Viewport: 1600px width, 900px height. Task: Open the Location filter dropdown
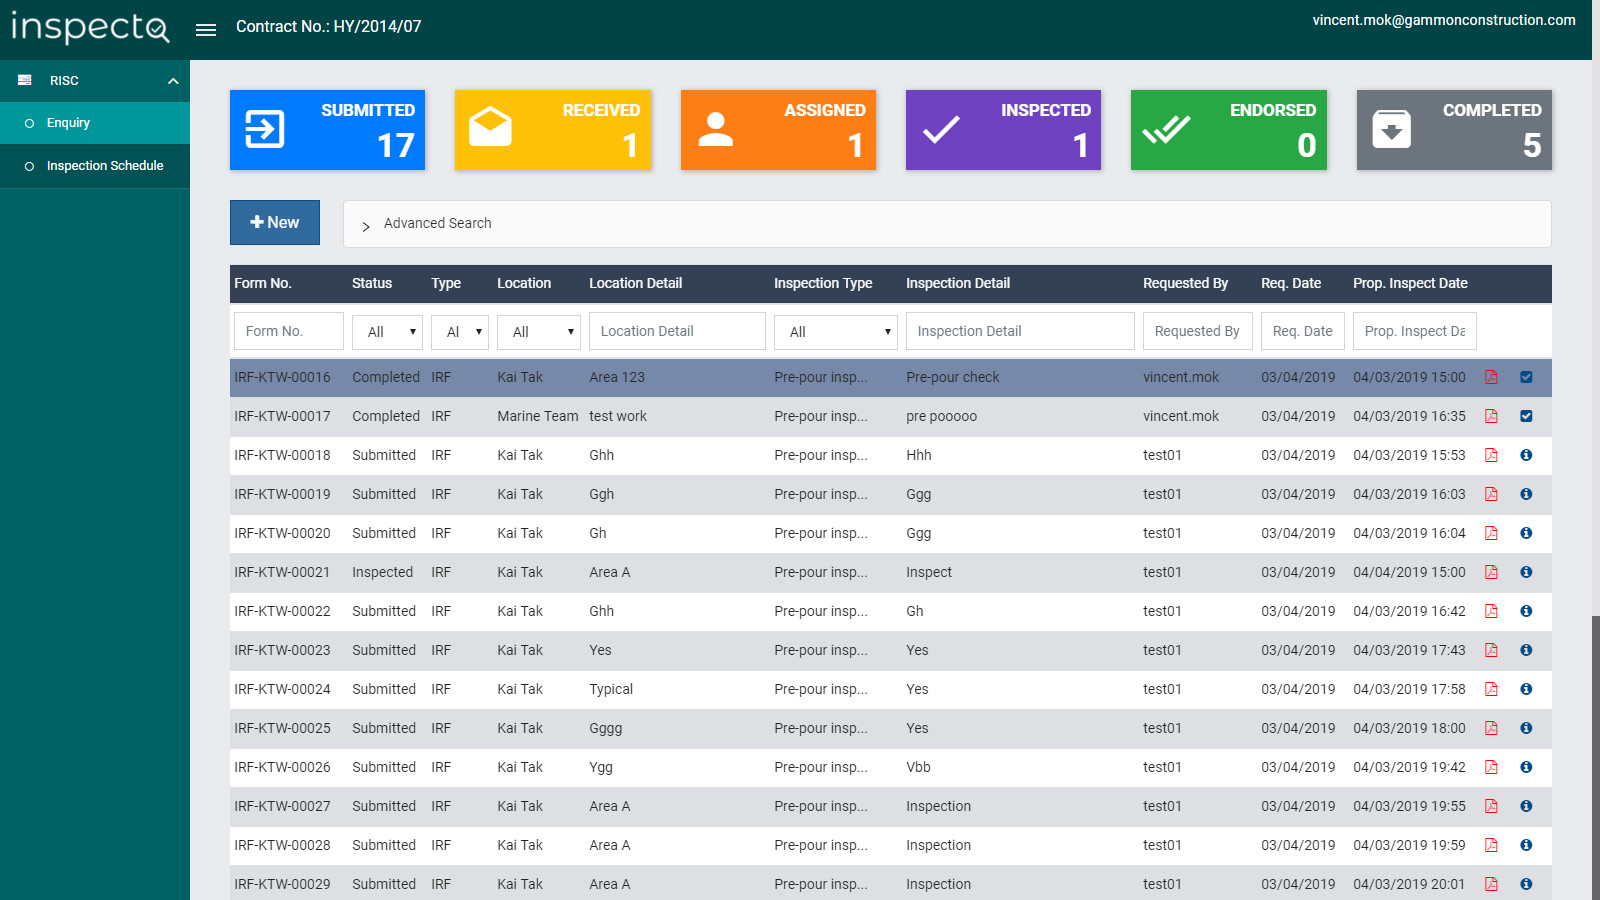(x=539, y=332)
